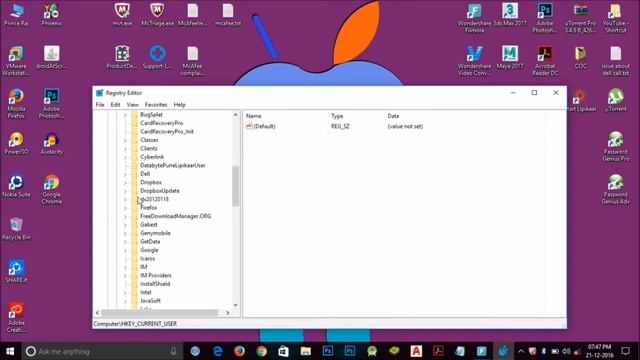
Task: Select the InstallShield key
Action: (155, 284)
